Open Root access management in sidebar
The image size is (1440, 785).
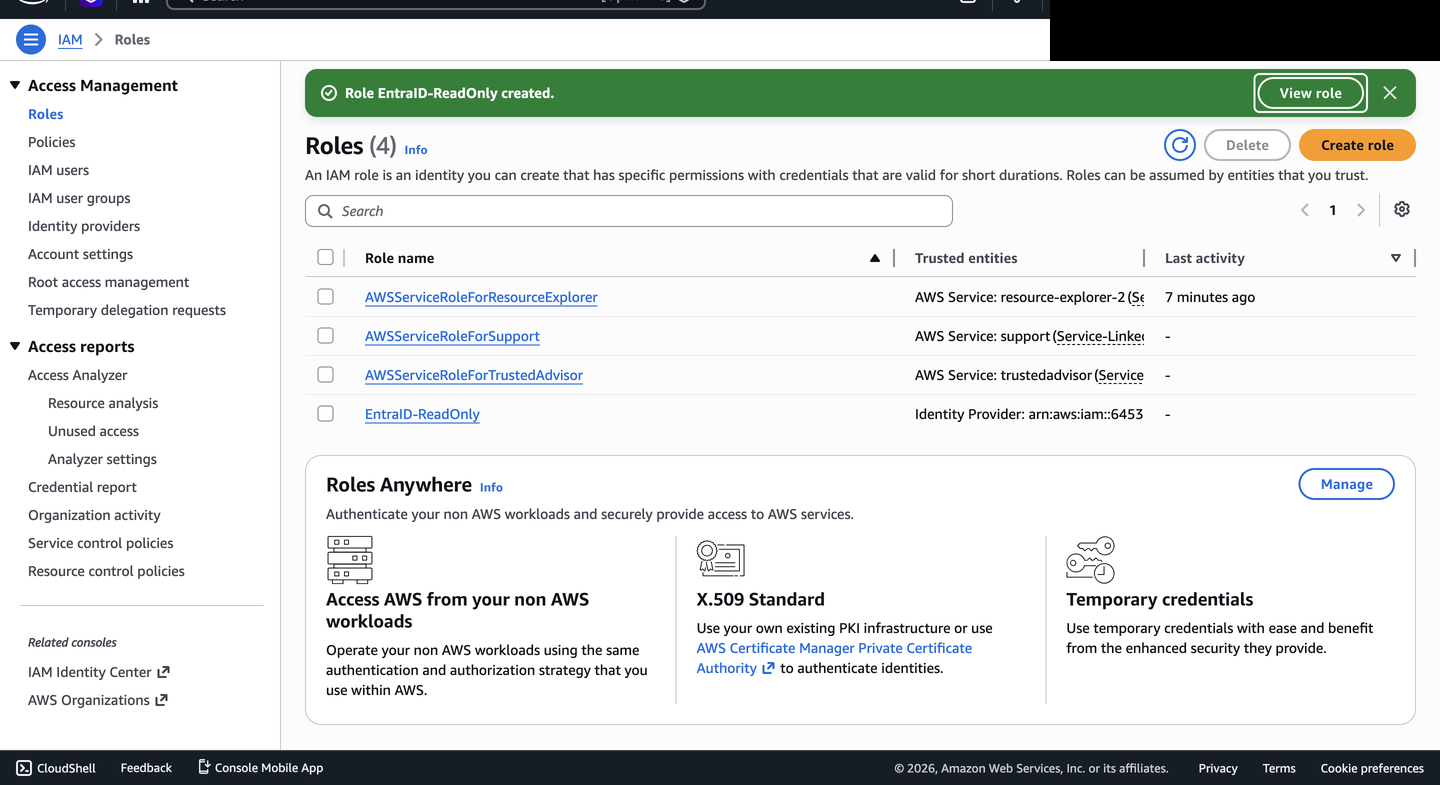pyautogui.click(x=108, y=282)
